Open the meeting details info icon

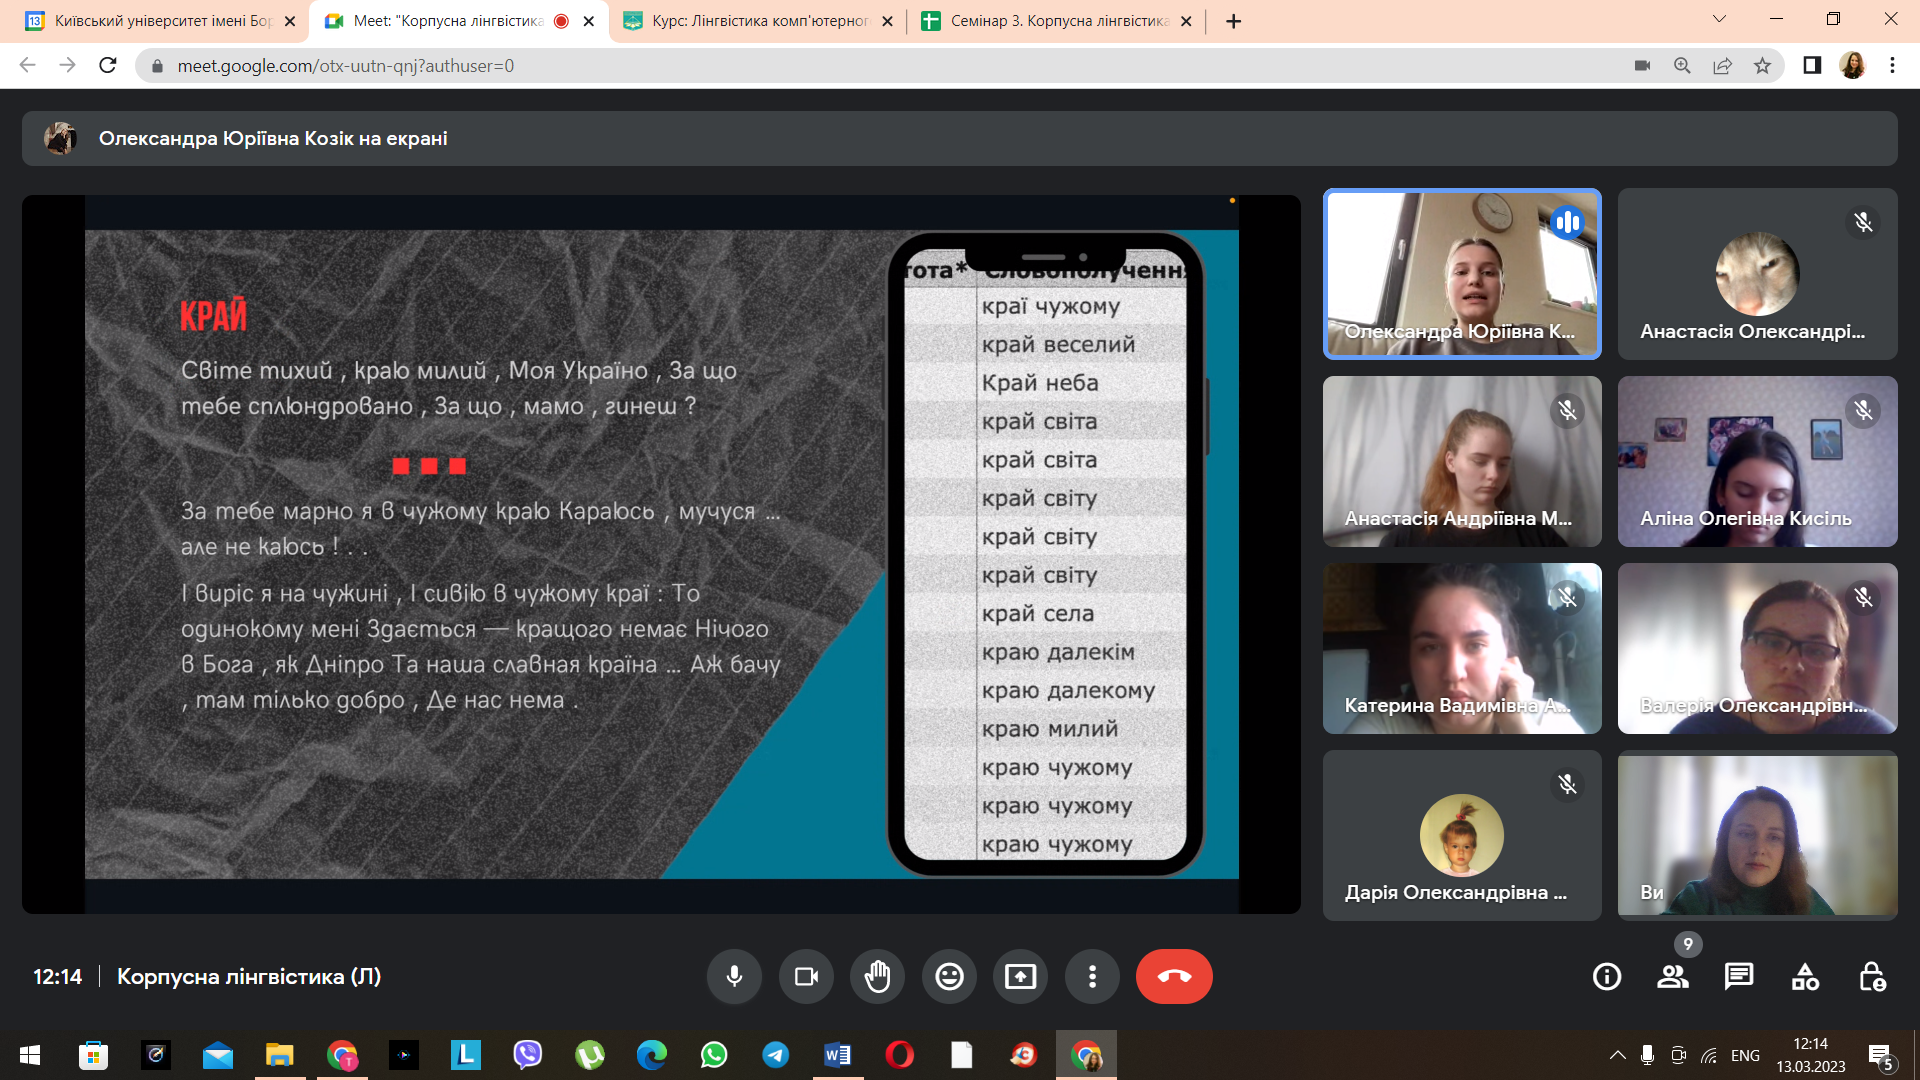[1606, 976]
